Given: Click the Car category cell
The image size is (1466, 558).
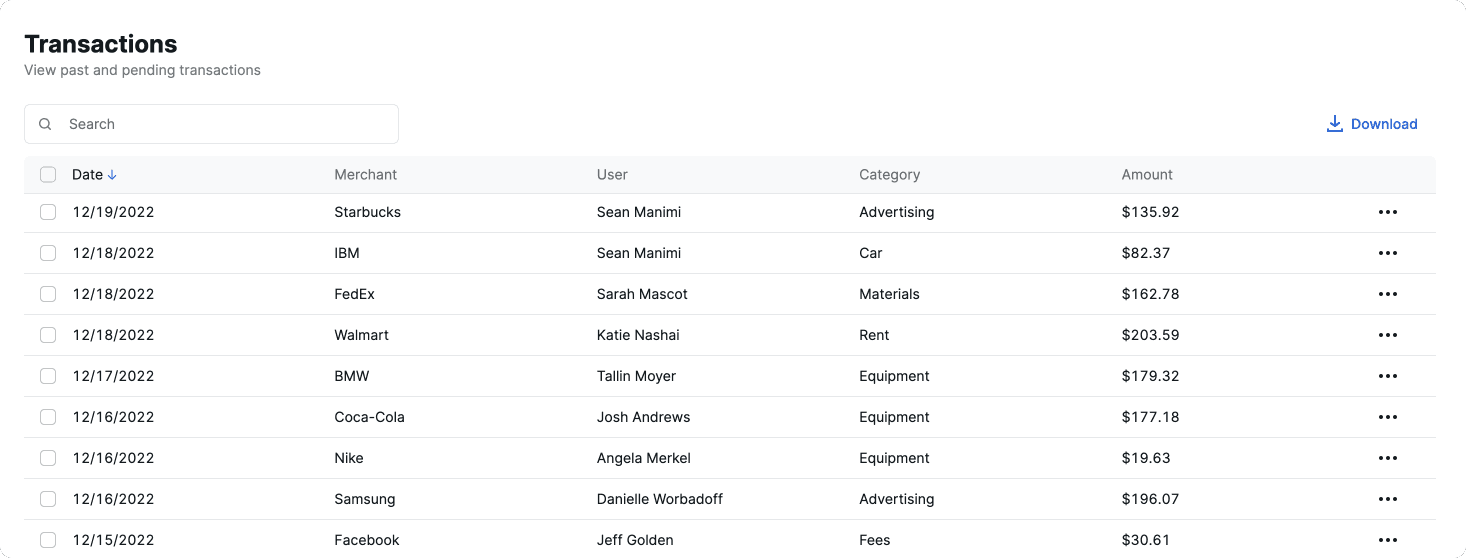Looking at the screenshot, I should coord(871,253).
